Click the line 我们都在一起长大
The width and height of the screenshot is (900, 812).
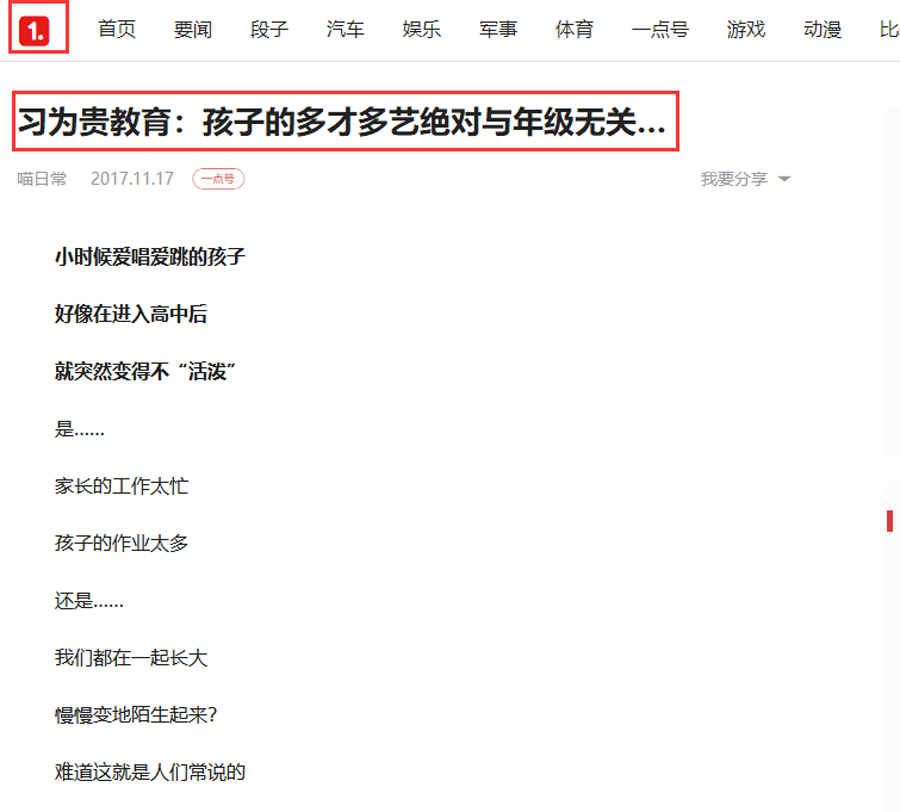pyautogui.click(x=131, y=658)
